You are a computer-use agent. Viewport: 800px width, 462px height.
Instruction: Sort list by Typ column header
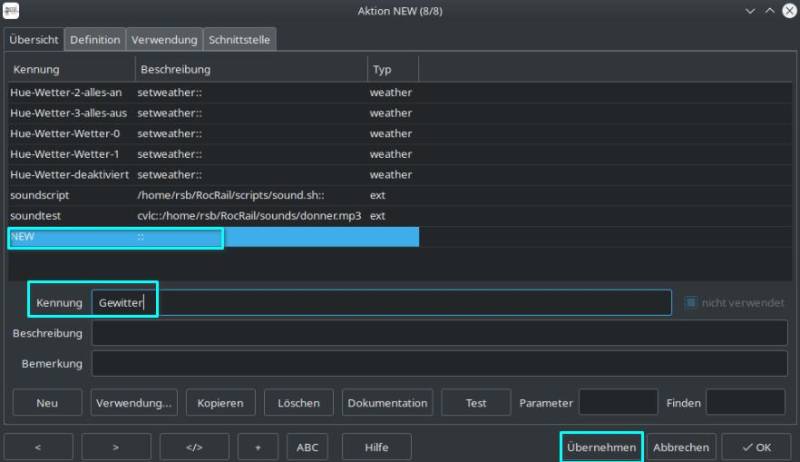[392, 69]
